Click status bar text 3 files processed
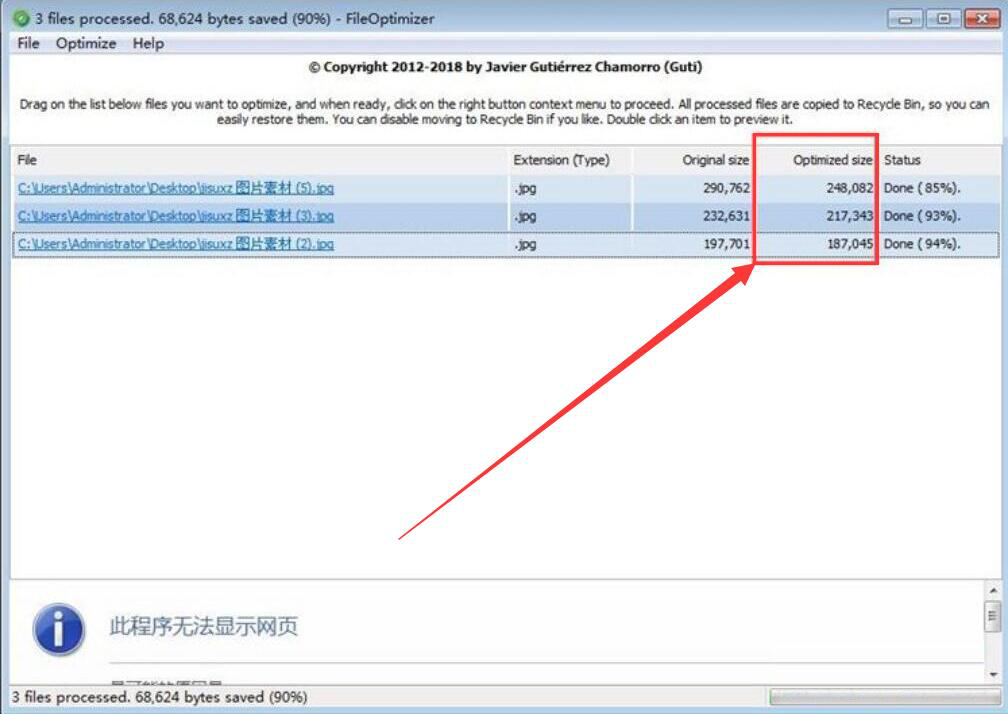The image size is (1008, 714). pyautogui.click(x=159, y=697)
